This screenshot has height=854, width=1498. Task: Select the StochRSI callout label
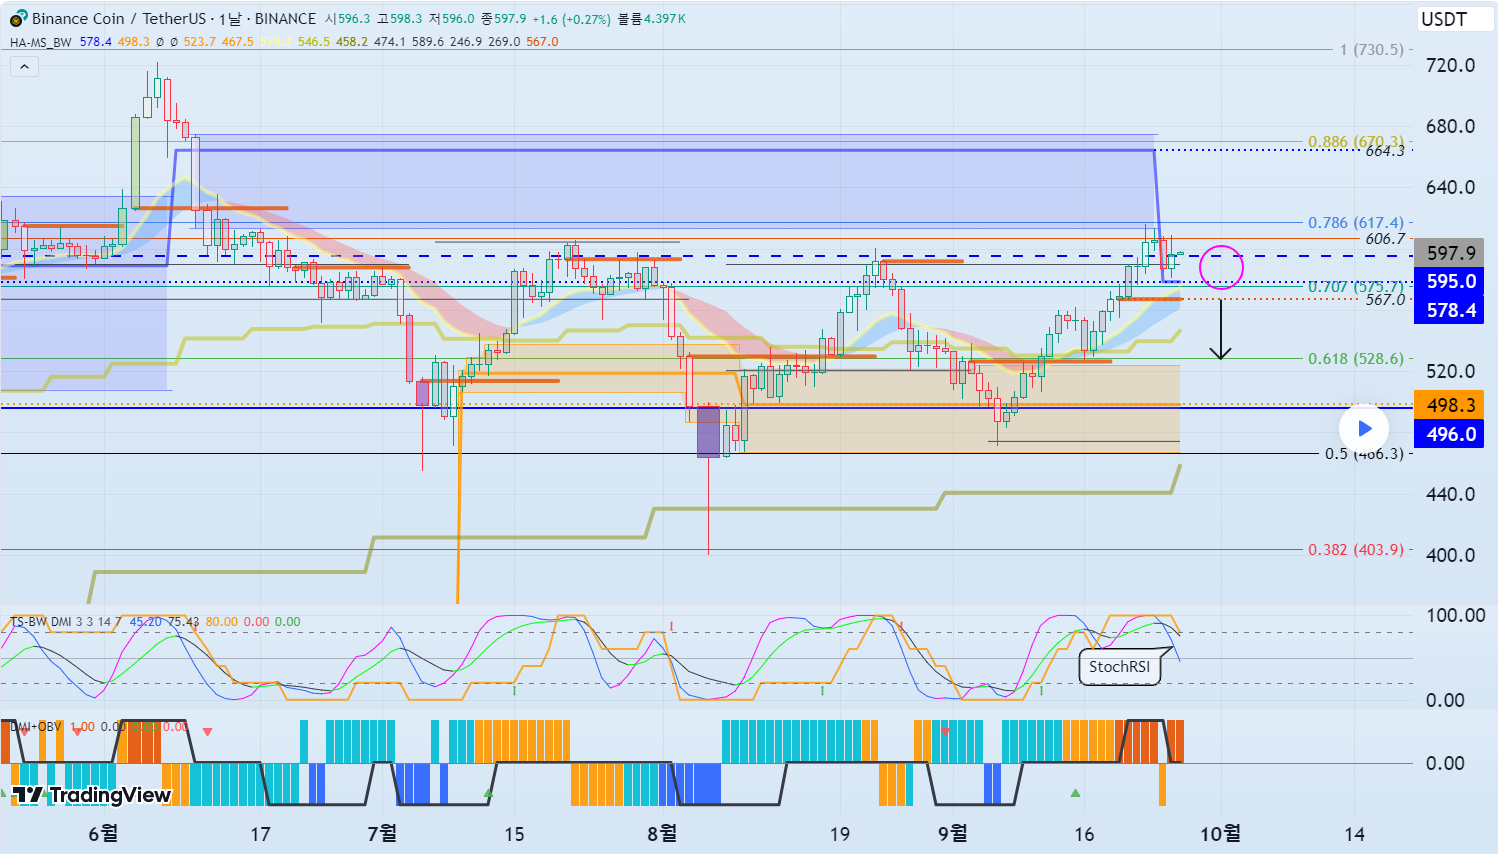(1119, 667)
